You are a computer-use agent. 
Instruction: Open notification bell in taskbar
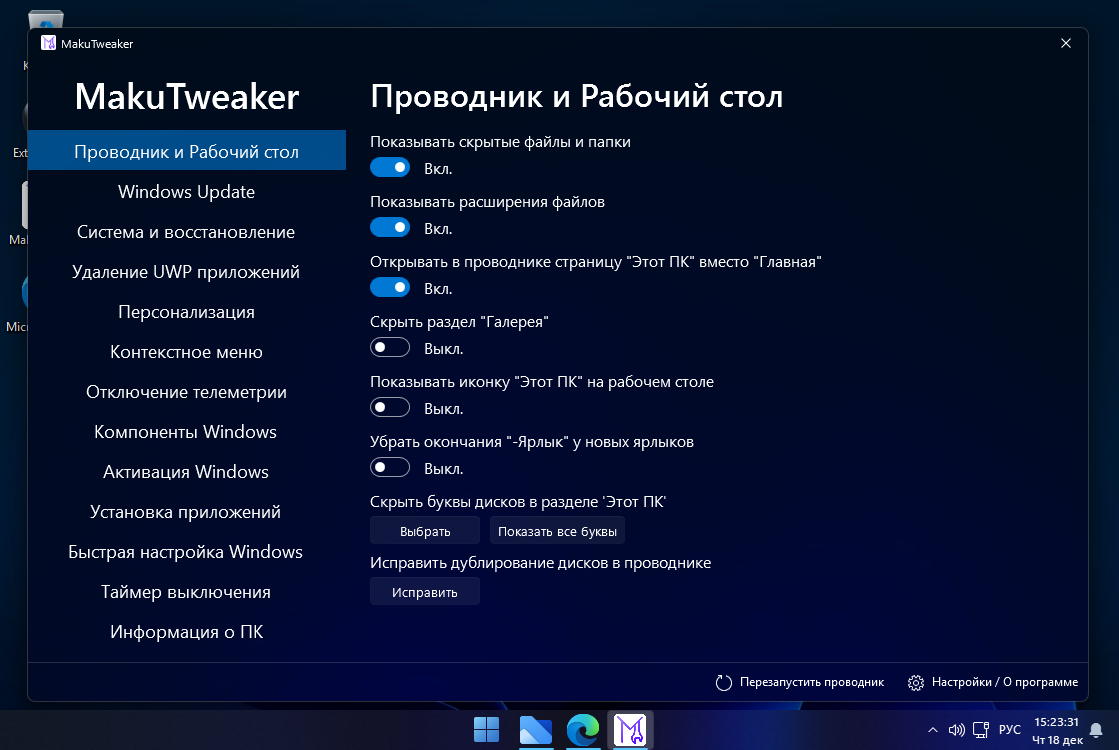pyautogui.click(x=1096, y=730)
